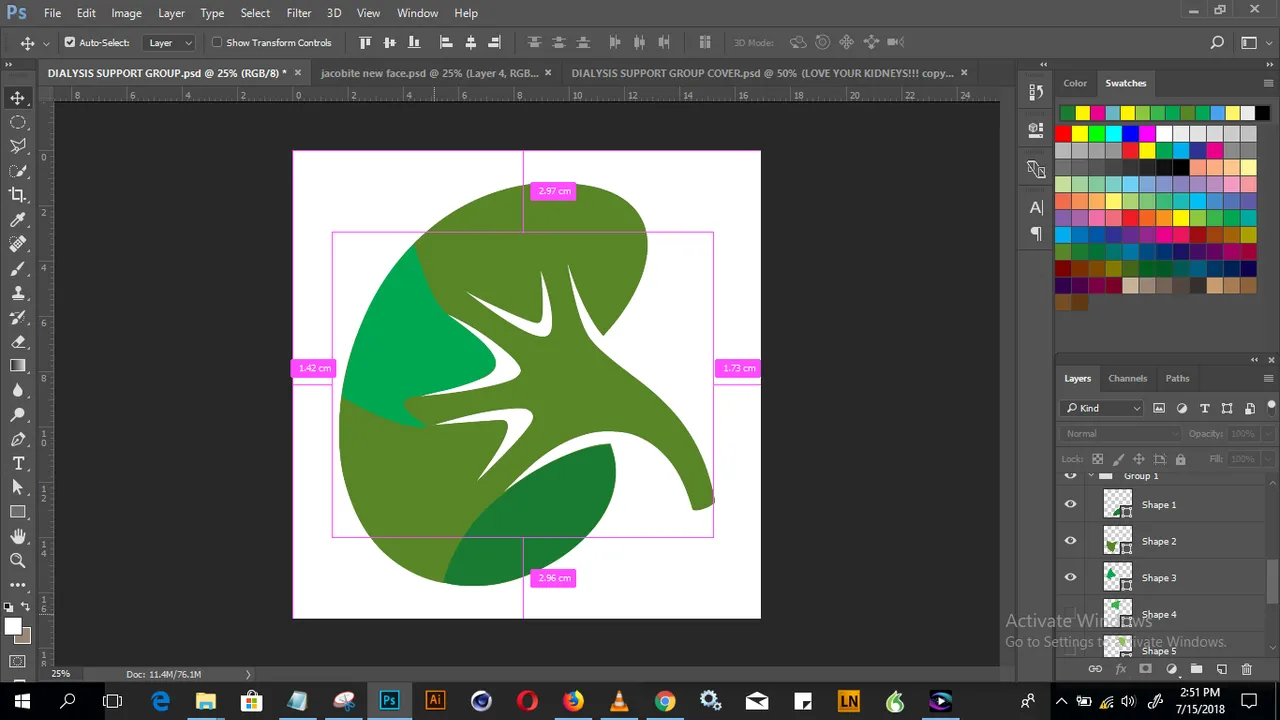This screenshot has width=1280, height=720.
Task: Click Create new layer icon
Action: coord(1222,669)
